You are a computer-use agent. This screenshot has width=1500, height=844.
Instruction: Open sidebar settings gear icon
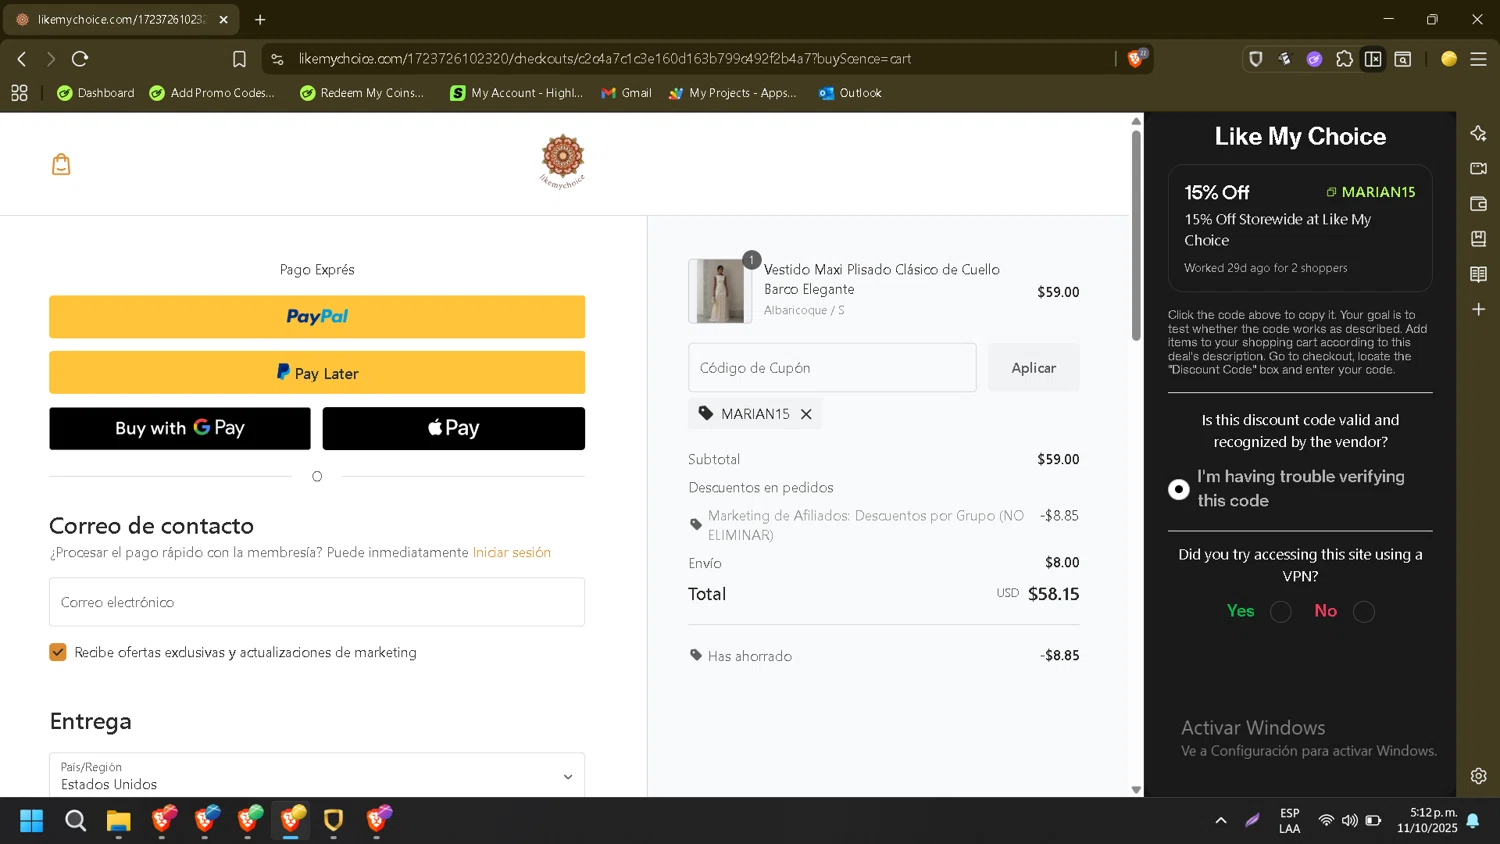pyautogui.click(x=1478, y=775)
